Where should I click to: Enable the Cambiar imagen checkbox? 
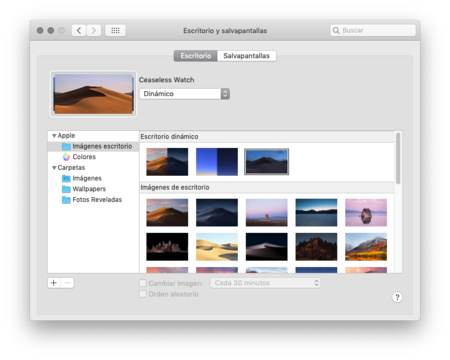pyautogui.click(x=143, y=283)
